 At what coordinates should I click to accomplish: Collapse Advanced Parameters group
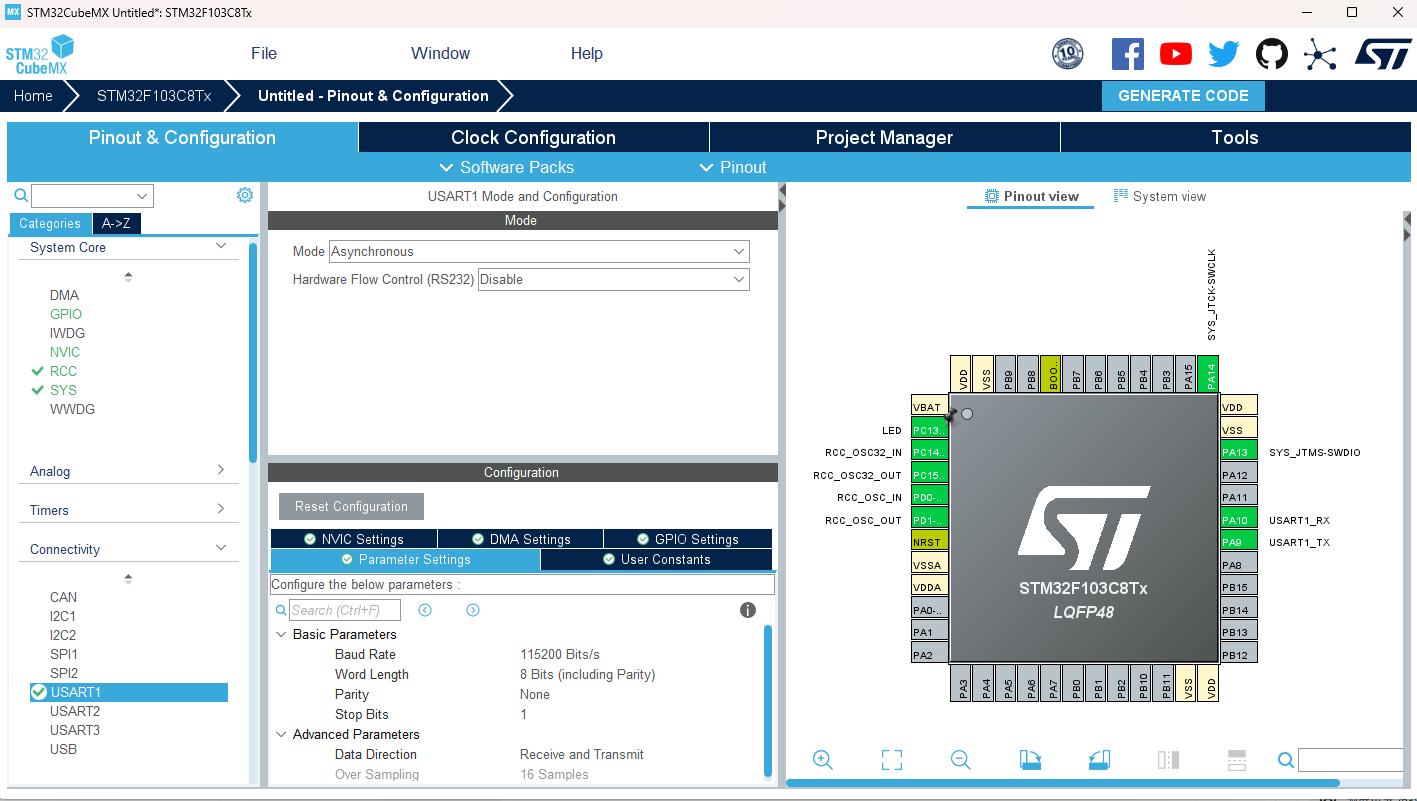click(x=281, y=734)
